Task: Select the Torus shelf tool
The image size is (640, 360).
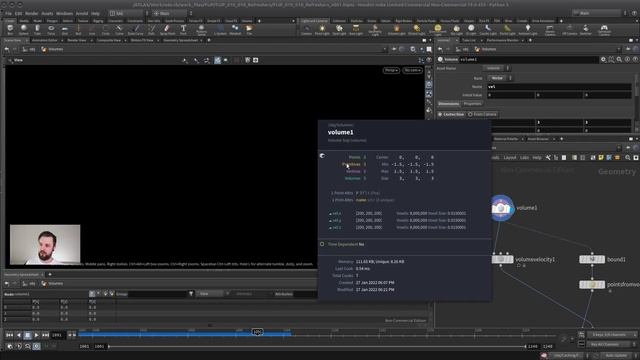Action: pos(51,29)
